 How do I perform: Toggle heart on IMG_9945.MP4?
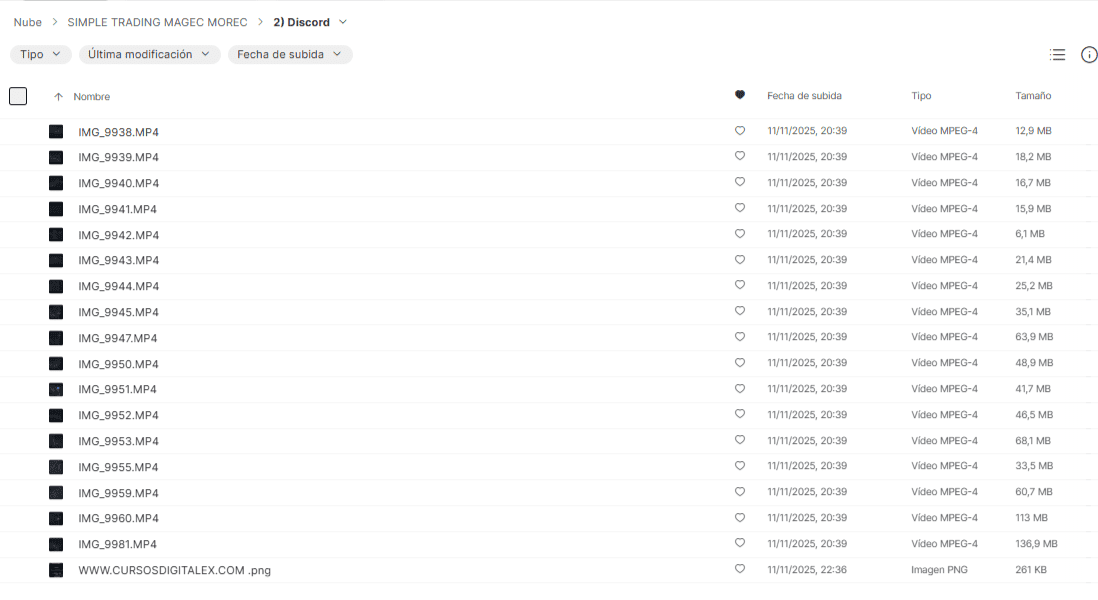point(740,311)
